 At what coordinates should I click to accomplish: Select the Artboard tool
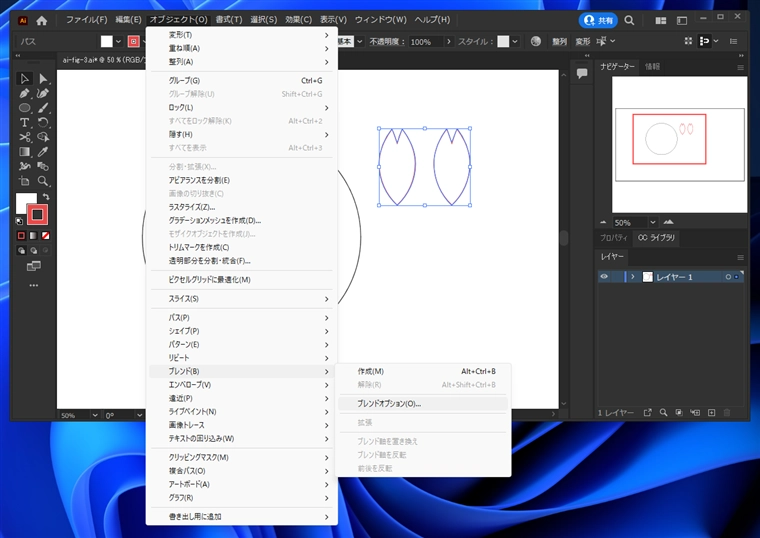[x=24, y=181]
